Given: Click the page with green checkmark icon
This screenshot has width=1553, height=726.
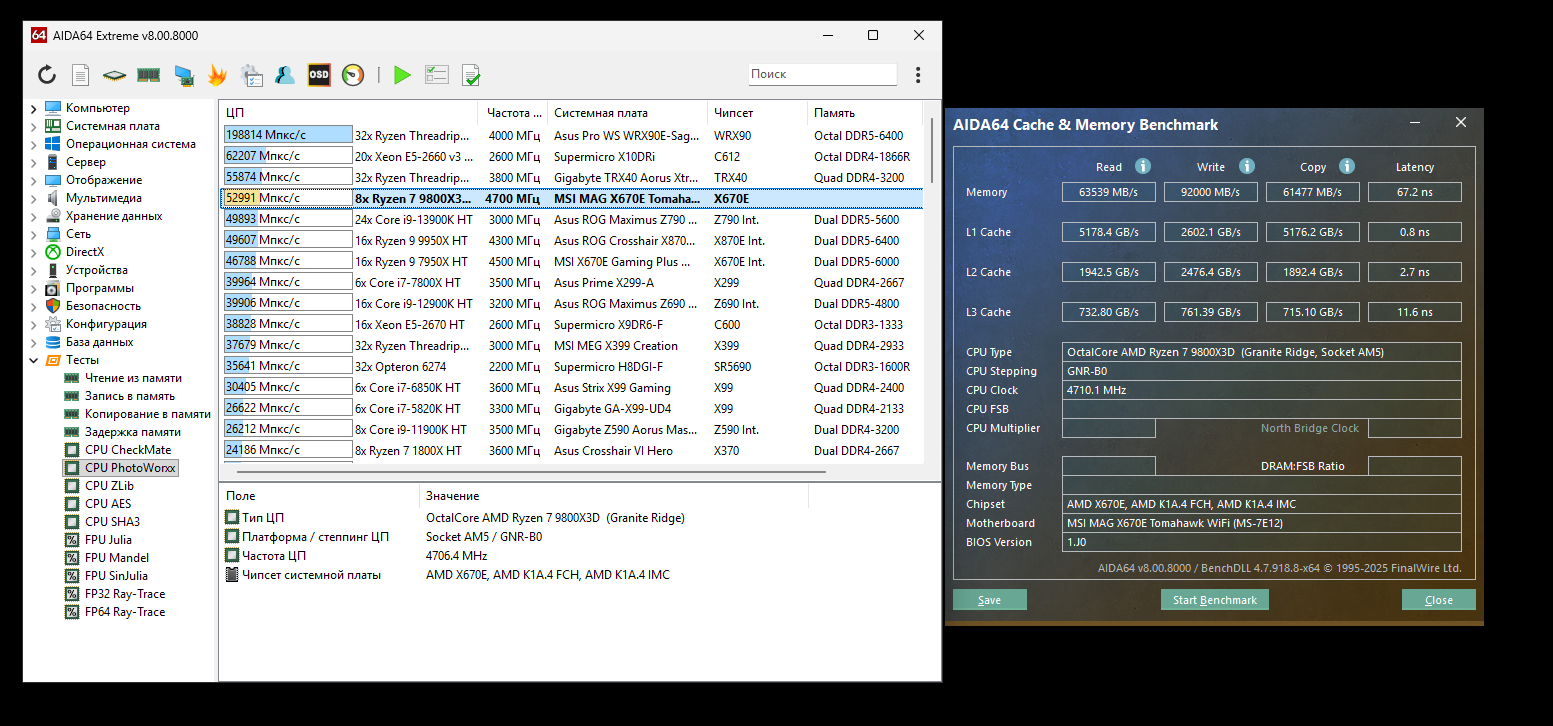Looking at the screenshot, I should click(471, 75).
